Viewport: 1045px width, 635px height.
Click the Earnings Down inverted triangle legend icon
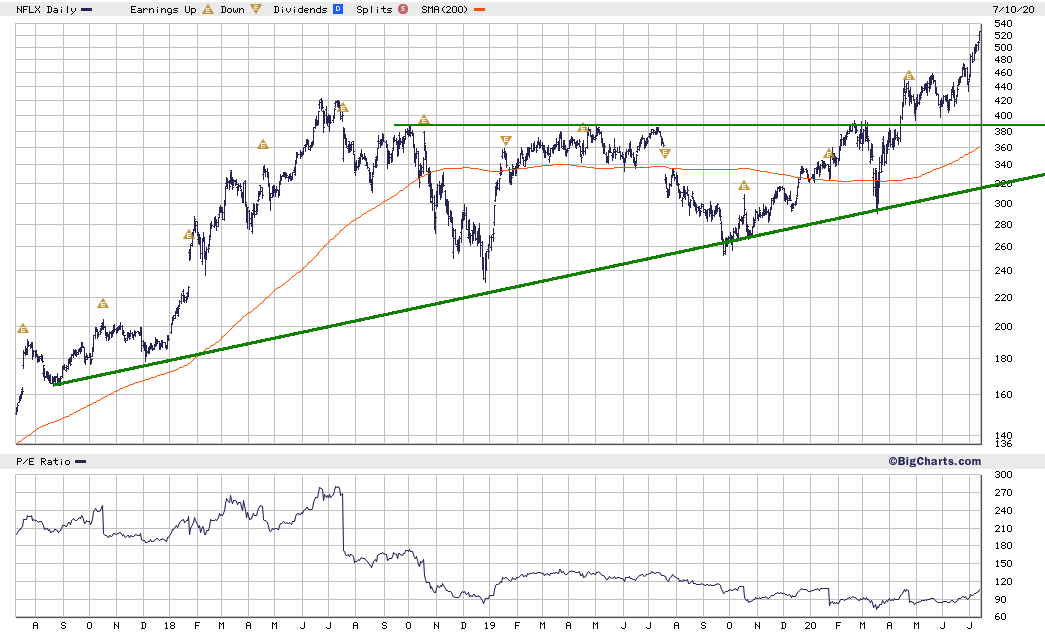pyautogui.click(x=256, y=9)
